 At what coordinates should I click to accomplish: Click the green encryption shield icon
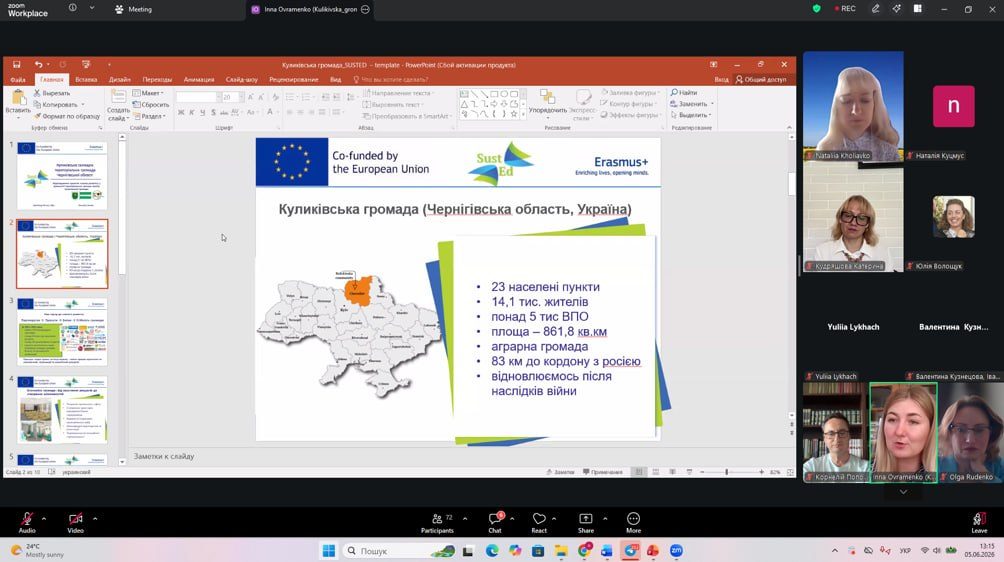pos(816,9)
